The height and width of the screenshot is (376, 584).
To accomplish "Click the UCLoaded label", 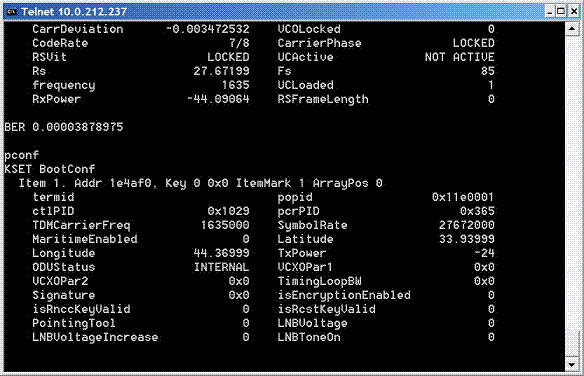I will pos(305,85).
